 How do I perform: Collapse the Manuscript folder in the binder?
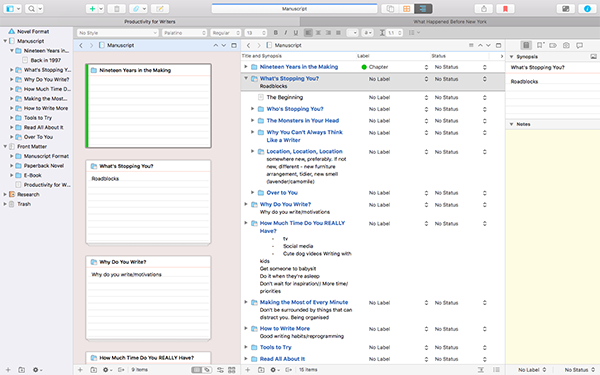[5, 41]
